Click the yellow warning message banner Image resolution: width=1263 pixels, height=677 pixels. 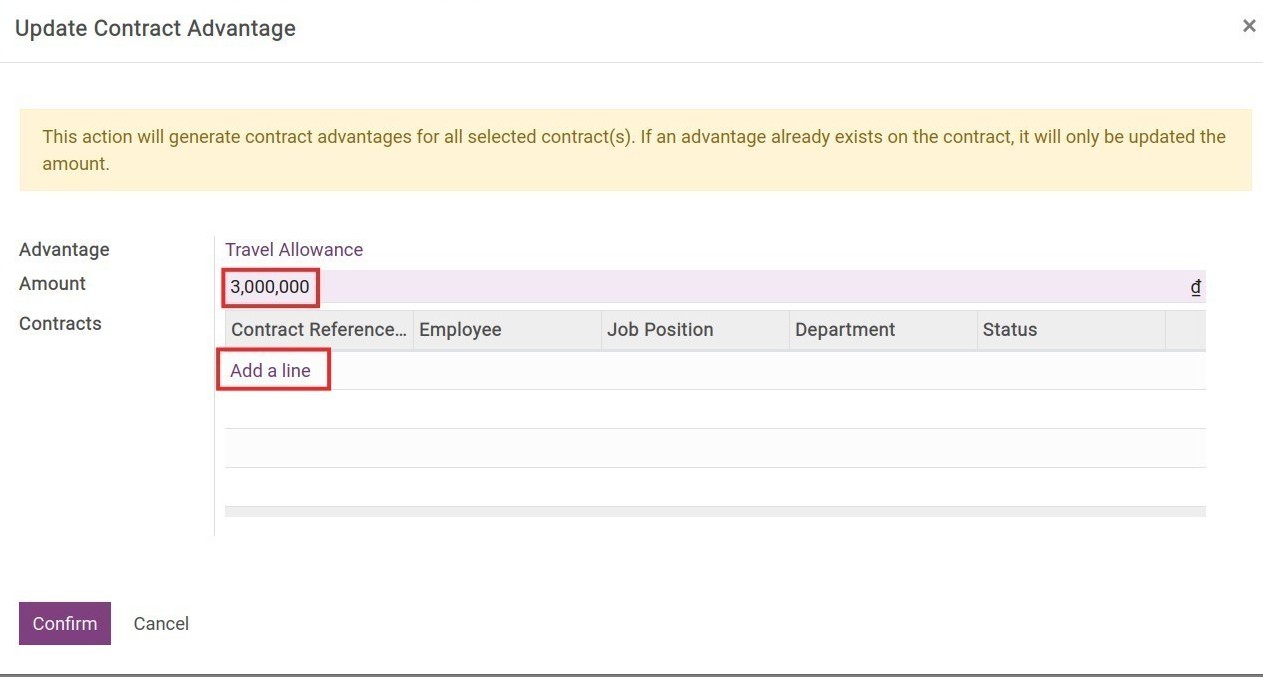pyautogui.click(x=635, y=150)
